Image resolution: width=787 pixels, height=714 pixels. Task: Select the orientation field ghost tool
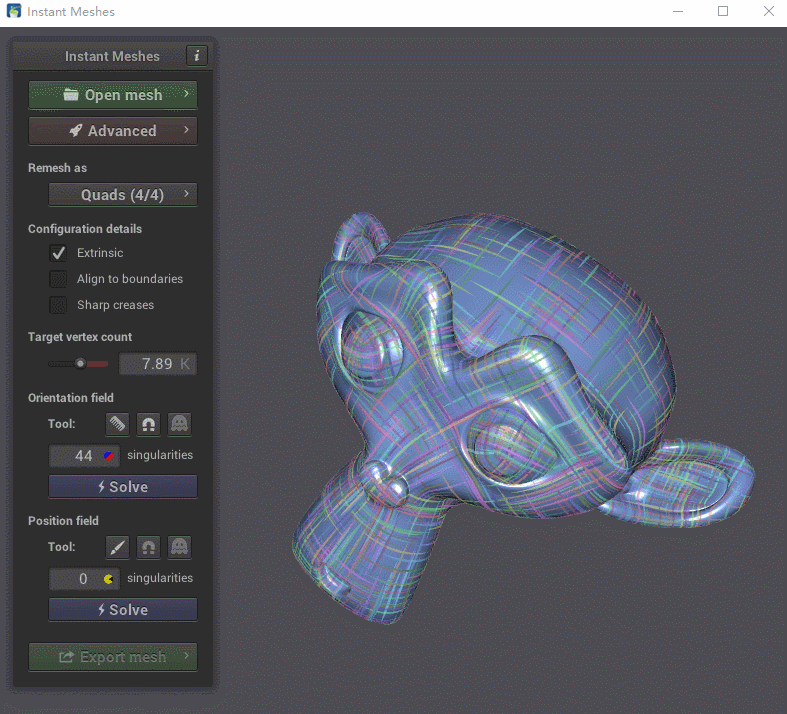(x=179, y=424)
